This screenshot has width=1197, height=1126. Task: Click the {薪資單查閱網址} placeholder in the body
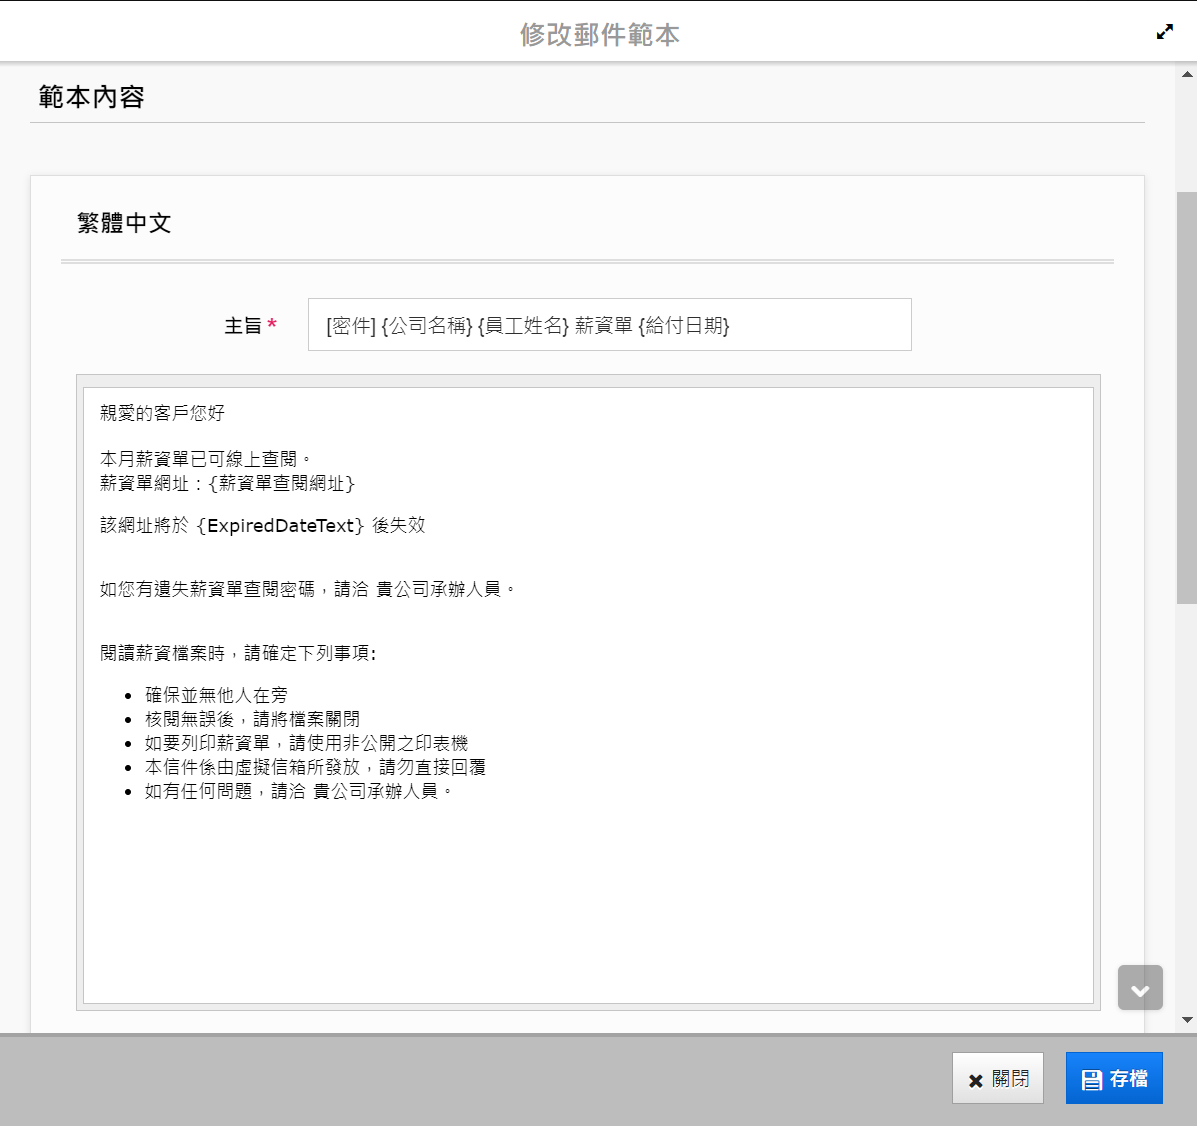tap(282, 484)
